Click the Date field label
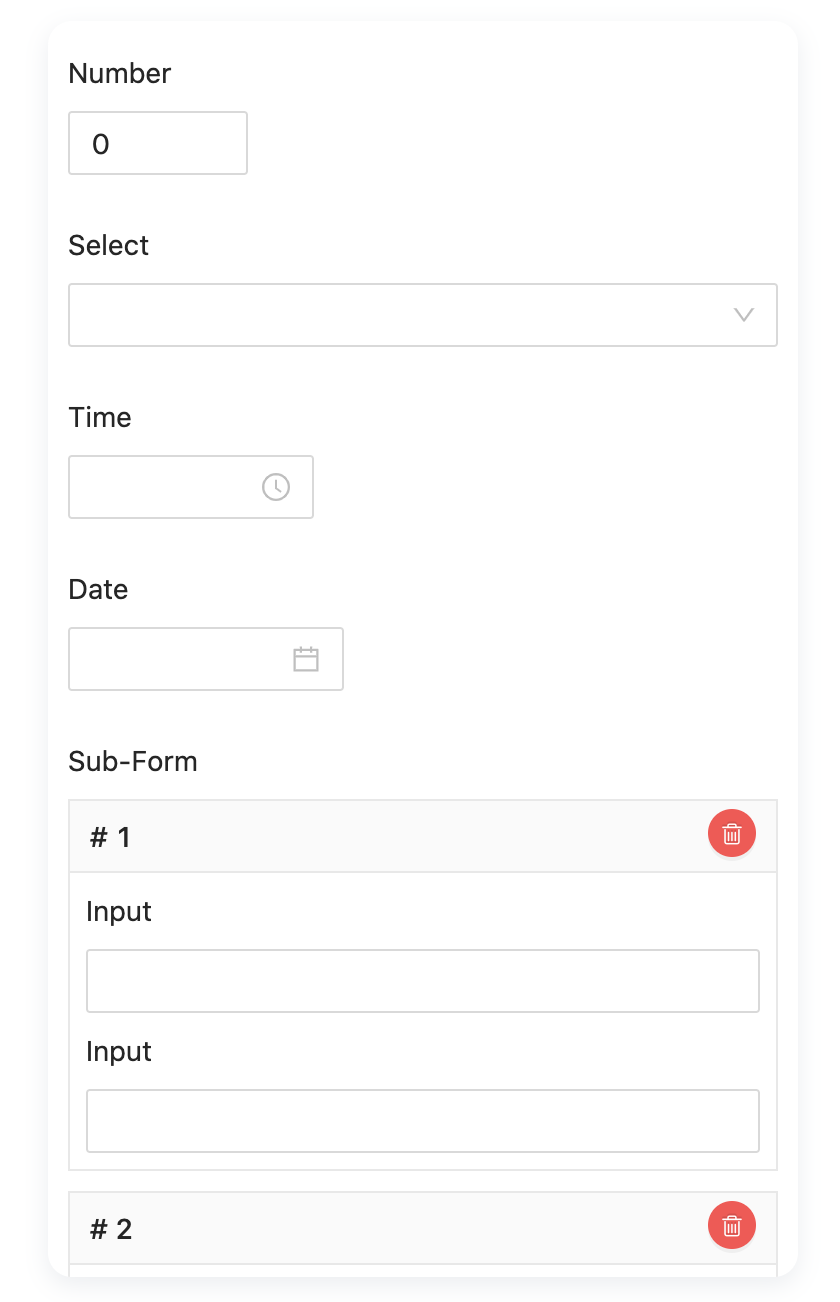This screenshot has height=1302, width=840. tap(98, 589)
